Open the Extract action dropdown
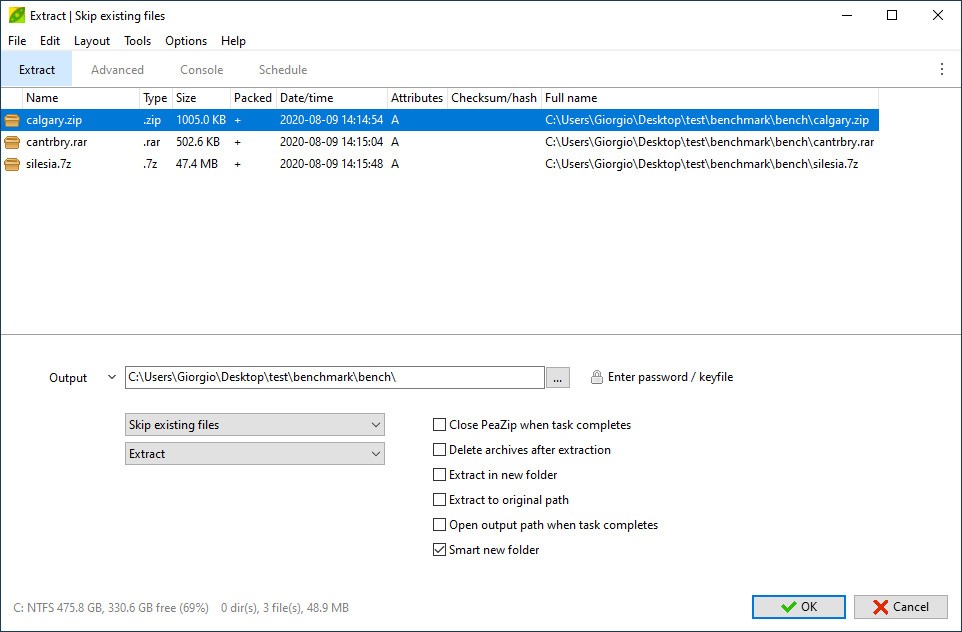The image size is (962, 632). click(255, 454)
